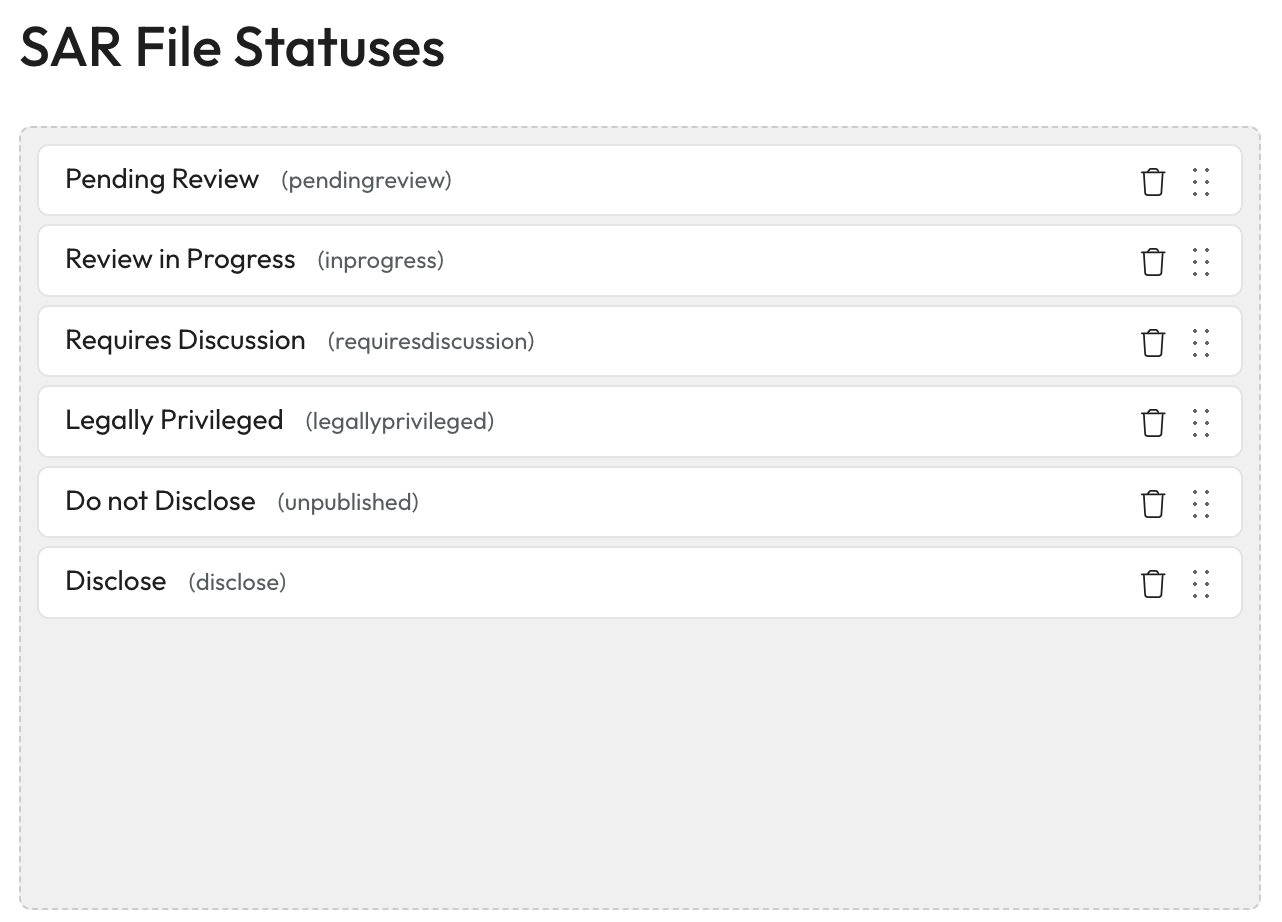Click Legally Privileged drag handle dots

1201,423
